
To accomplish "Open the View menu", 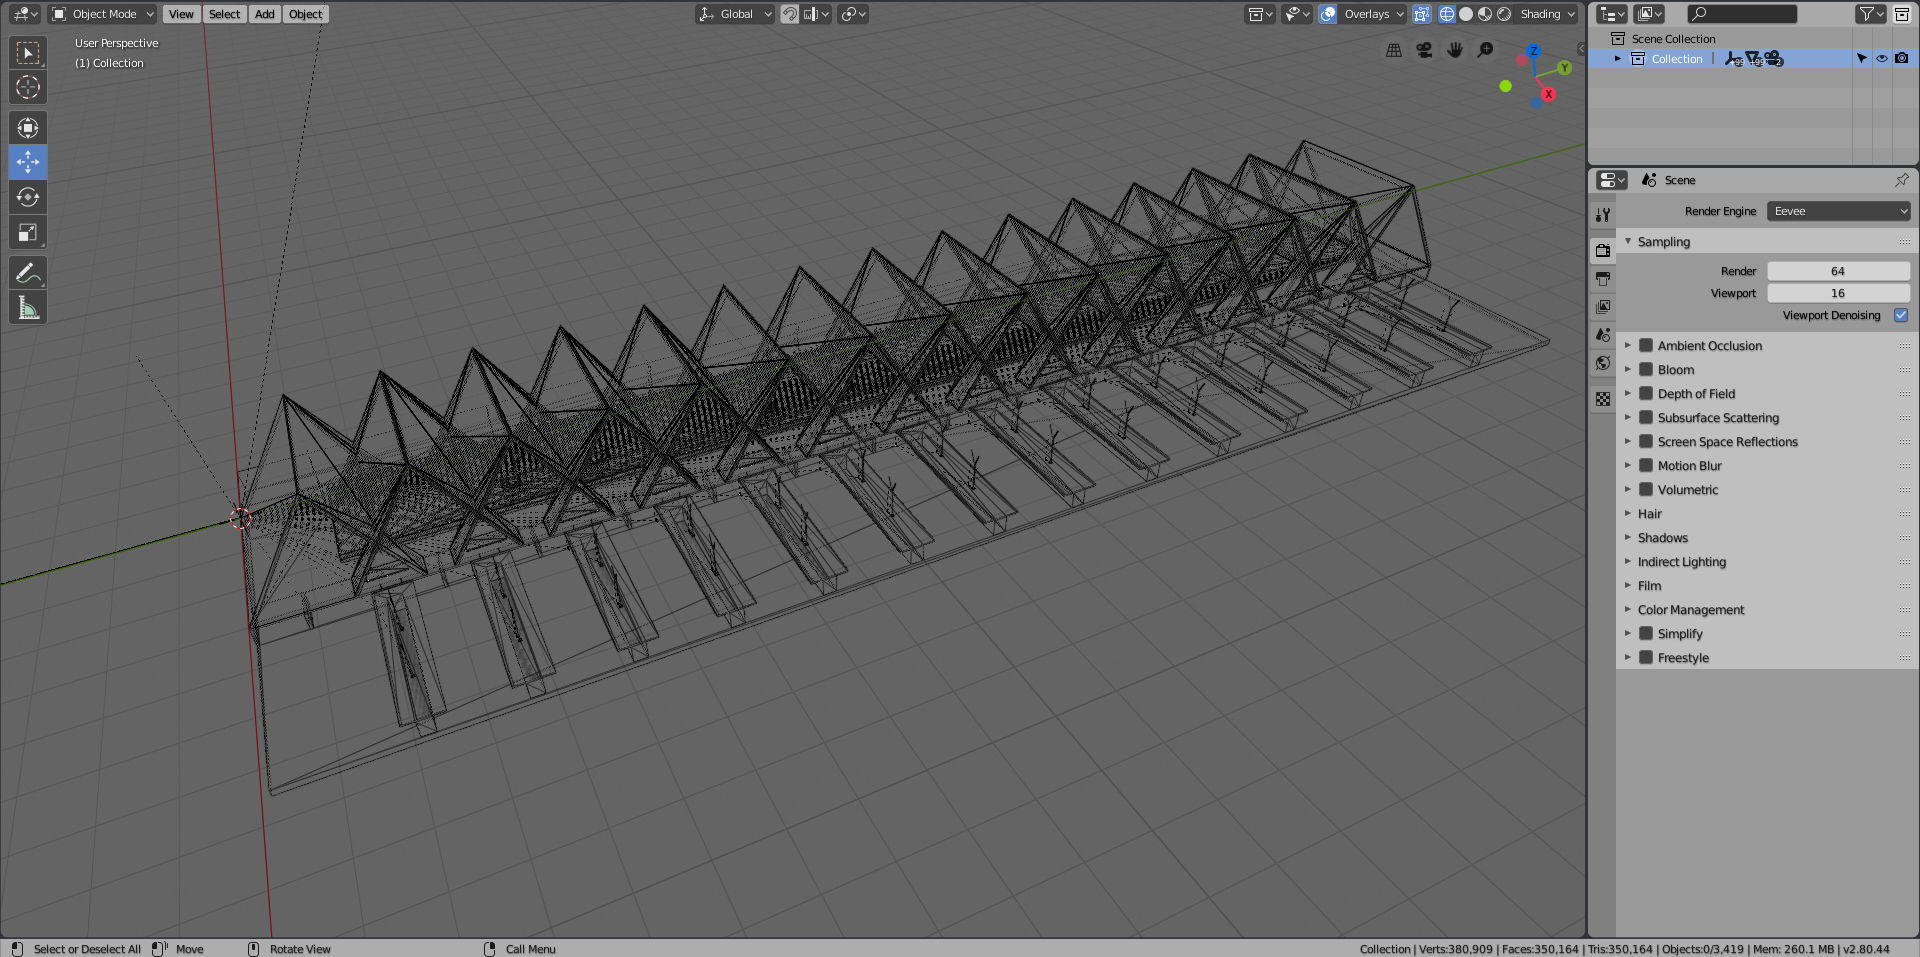I will pos(181,14).
